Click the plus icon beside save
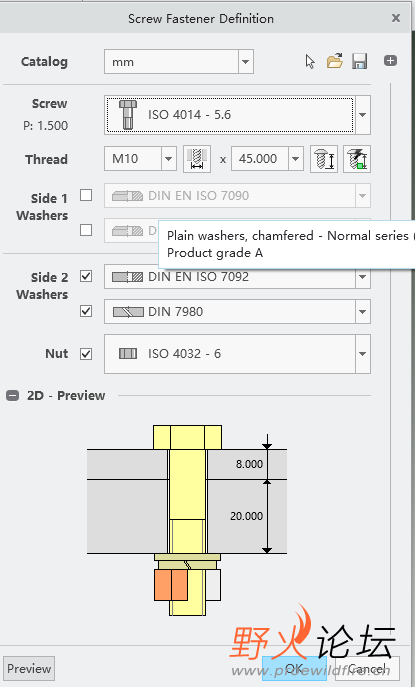This screenshot has width=415, height=687. pyautogui.click(x=390, y=60)
